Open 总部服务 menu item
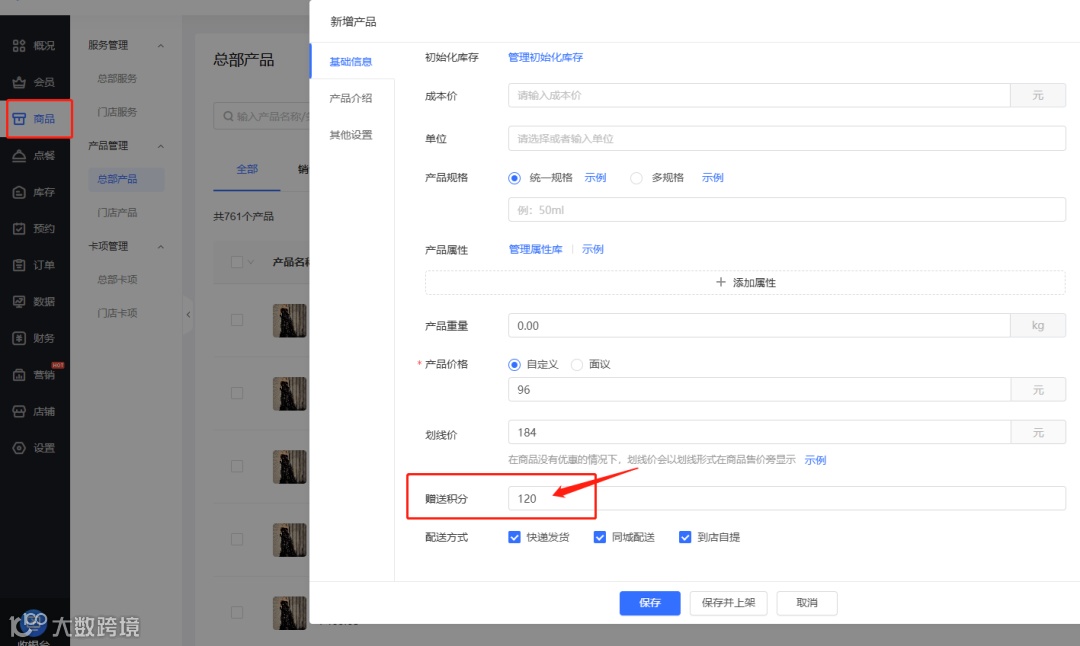 click(117, 79)
